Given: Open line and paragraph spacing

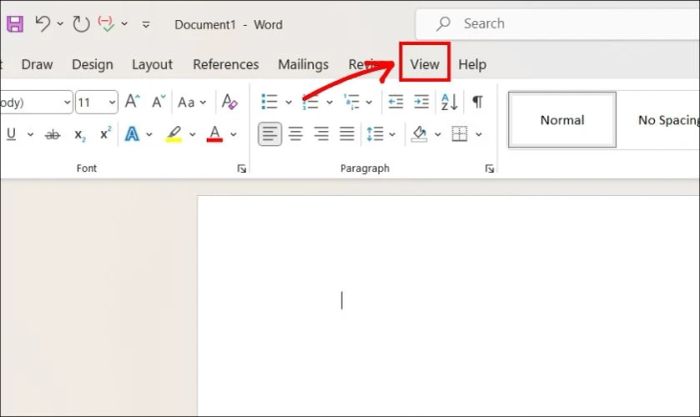Looking at the screenshot, I should pos(375,133).
